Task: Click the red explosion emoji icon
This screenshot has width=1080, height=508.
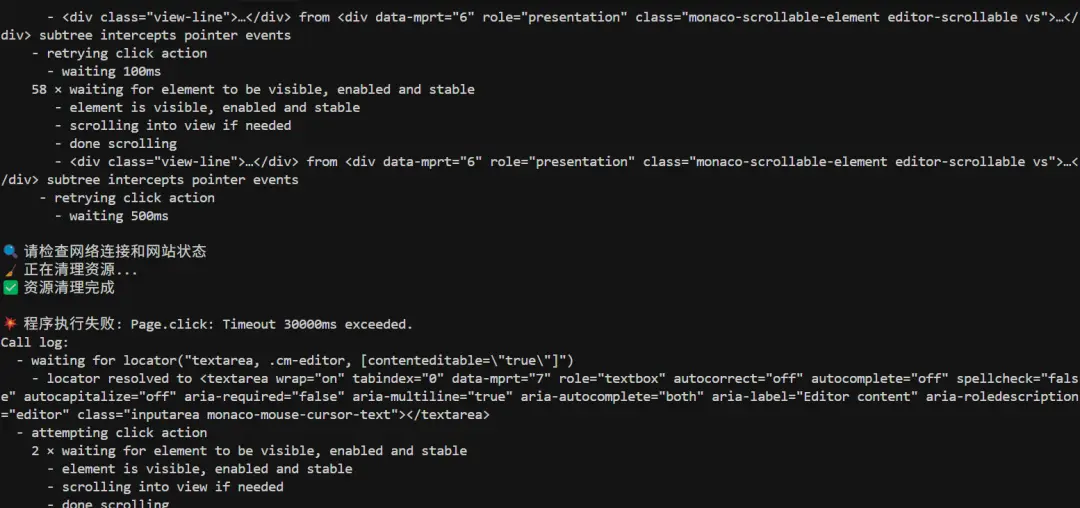Action: 11,324
